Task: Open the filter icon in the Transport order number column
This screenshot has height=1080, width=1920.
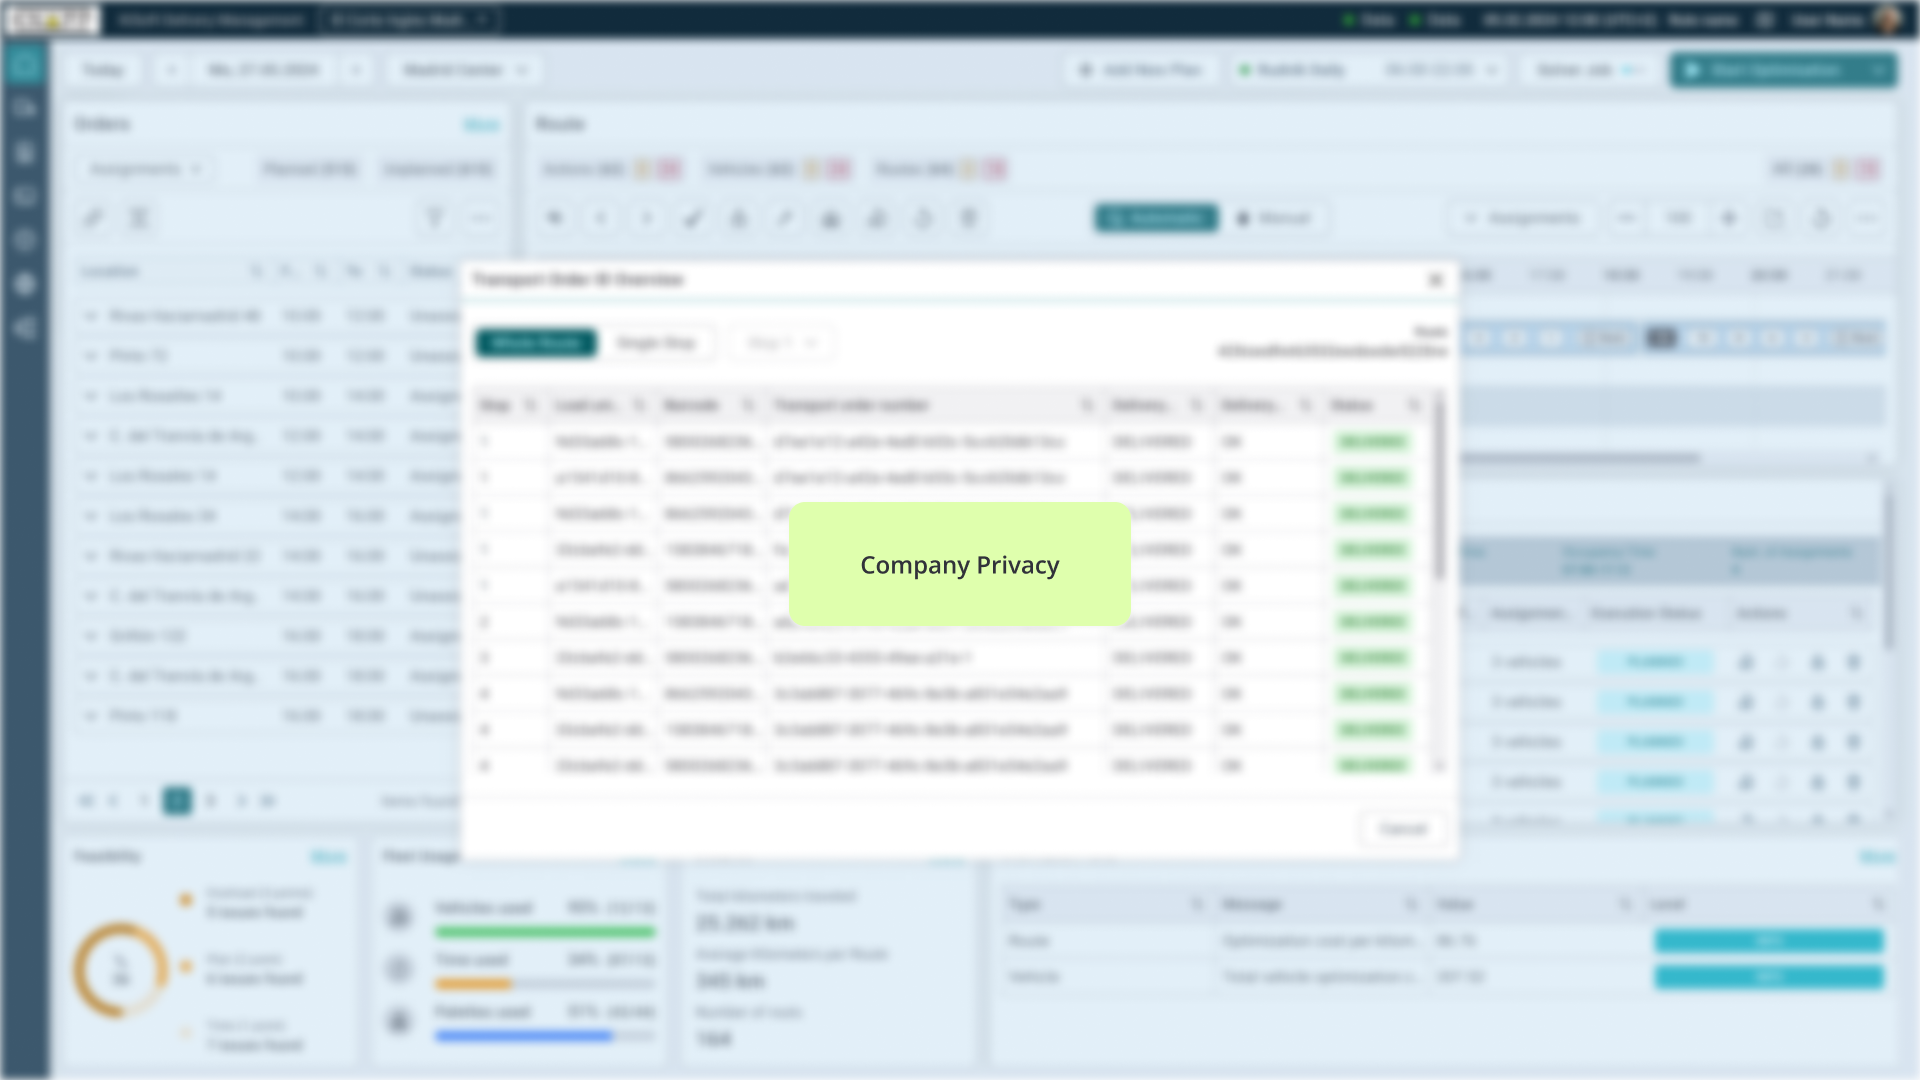Action: tap(1087, 405)
